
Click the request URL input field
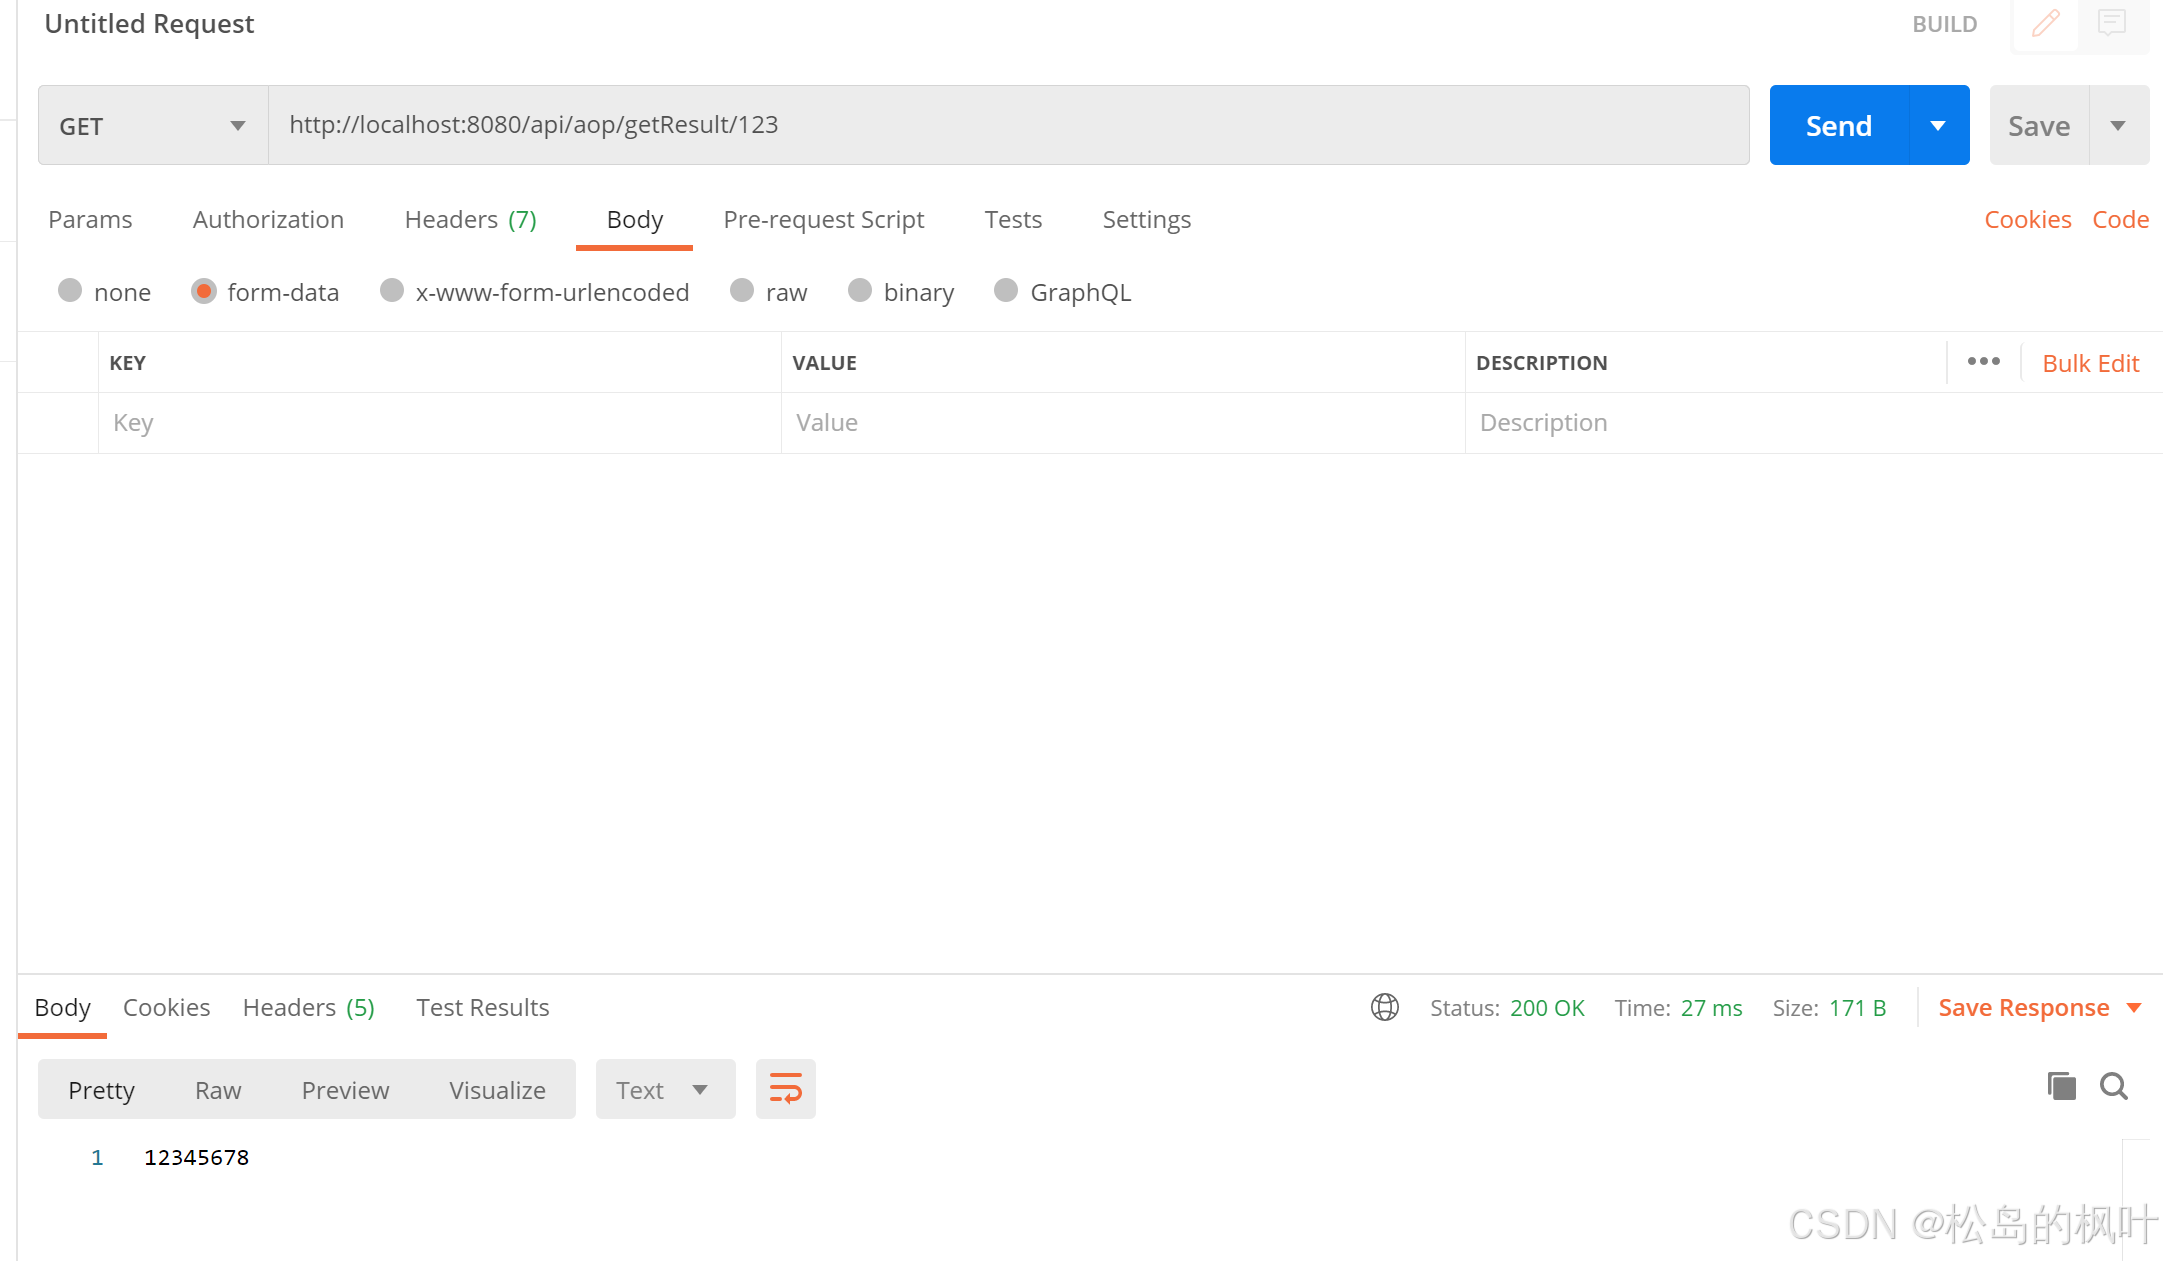(1008, 125)
